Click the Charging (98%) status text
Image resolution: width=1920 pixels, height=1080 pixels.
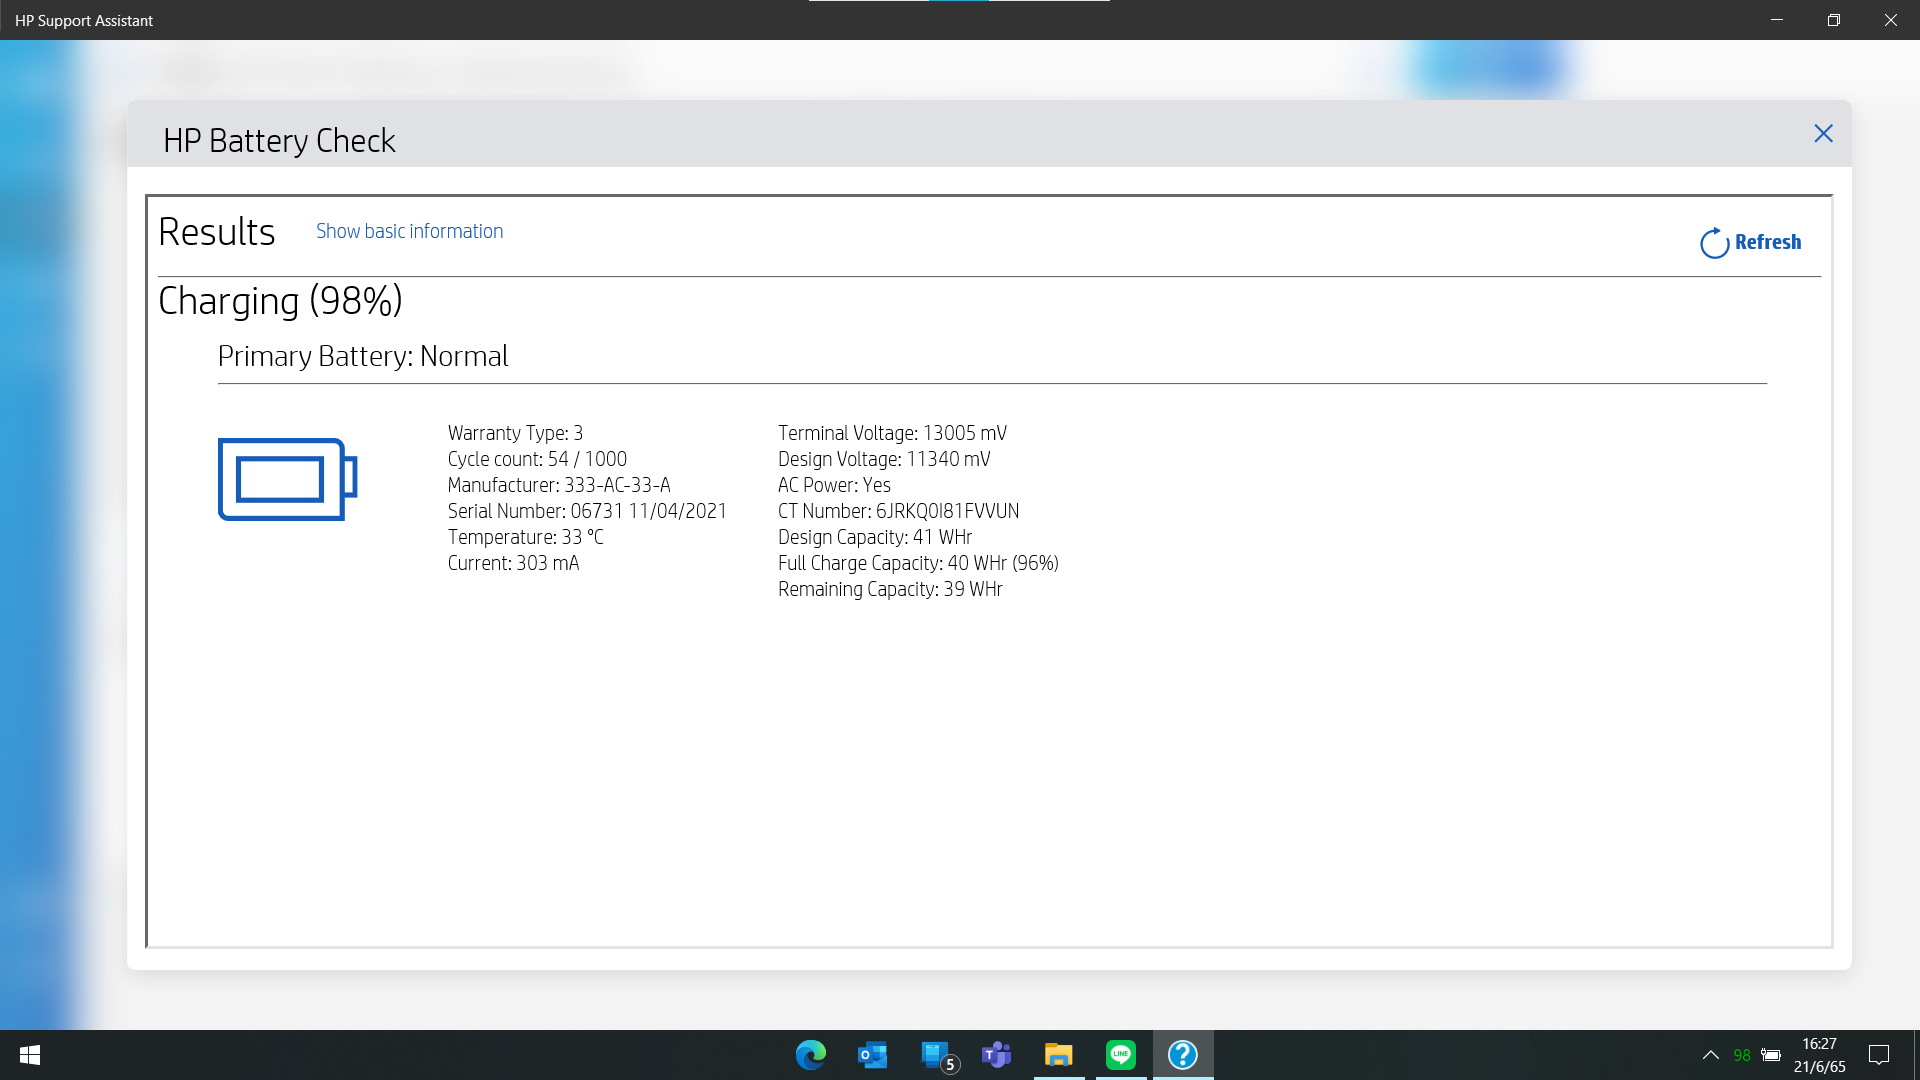(280, 301)
